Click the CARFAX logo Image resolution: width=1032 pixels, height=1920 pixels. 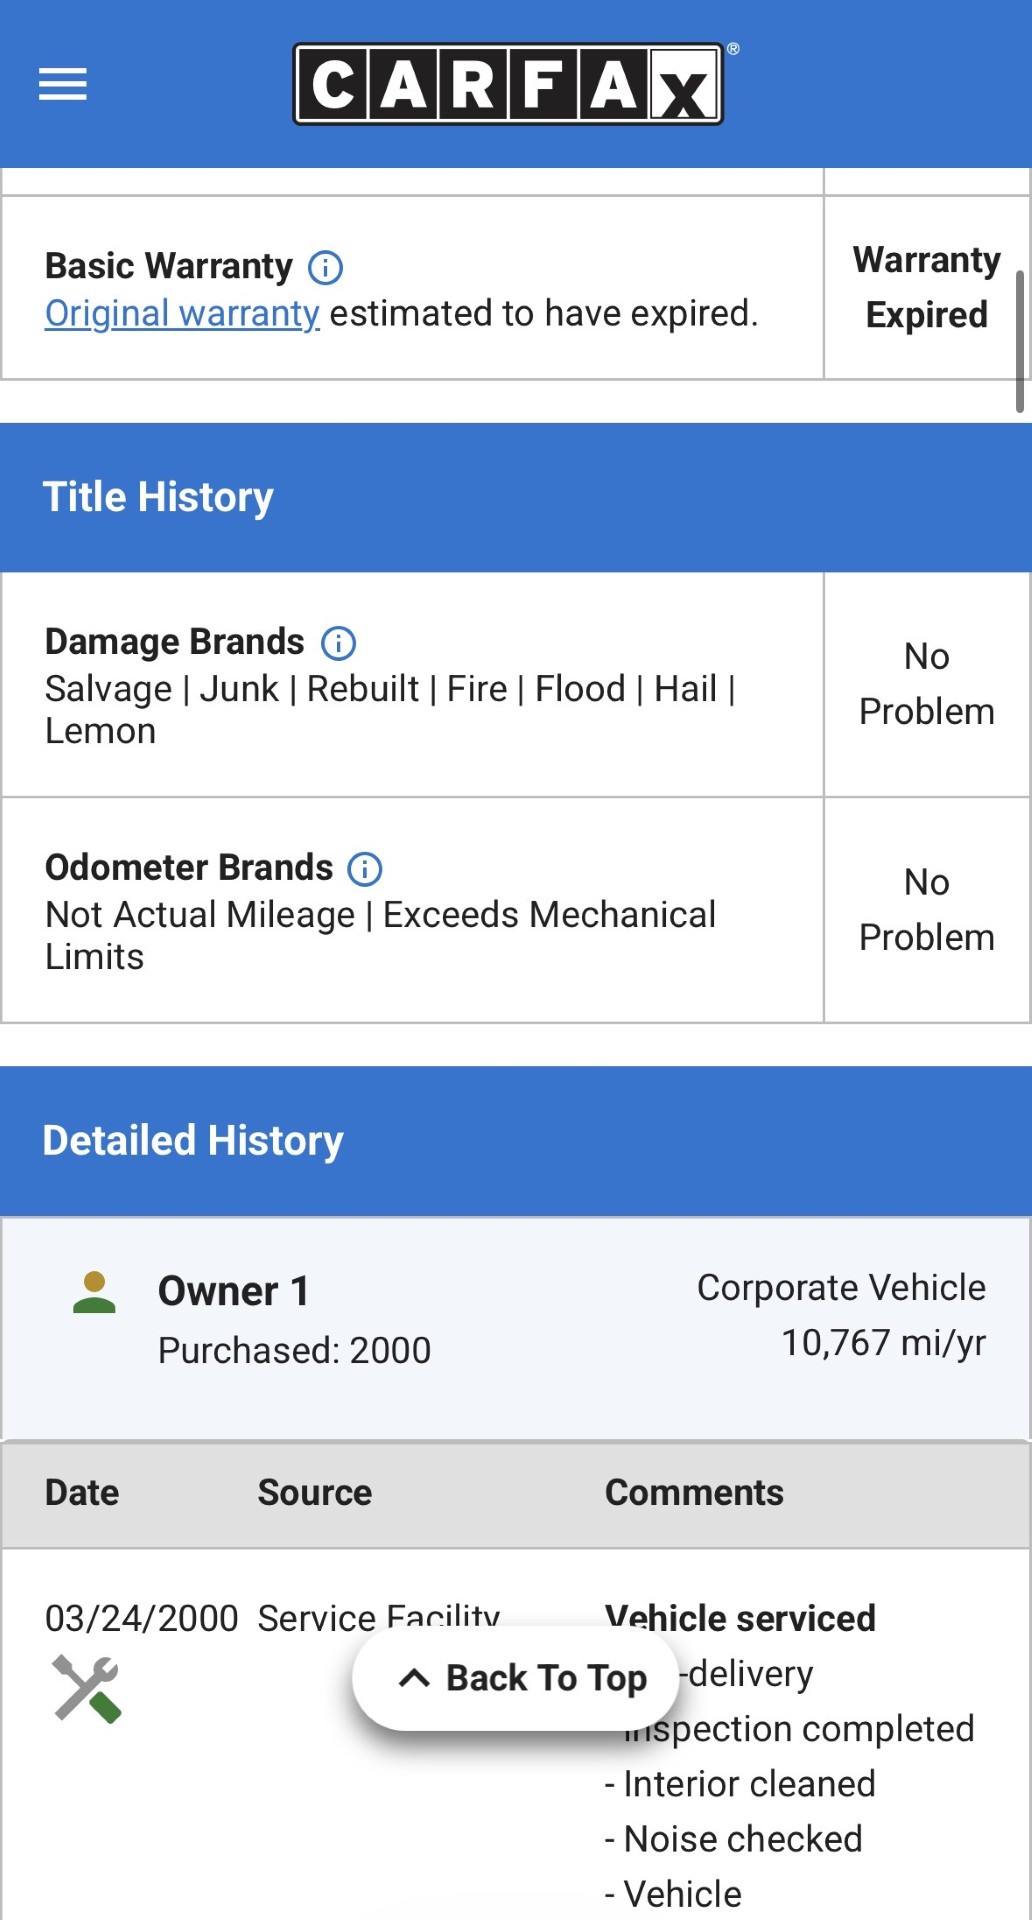point(509,84)
